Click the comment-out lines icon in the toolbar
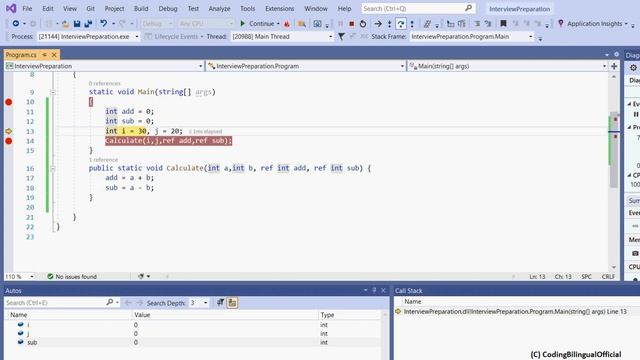The width and height of the screenshot is (640, 360). [477, 24]
